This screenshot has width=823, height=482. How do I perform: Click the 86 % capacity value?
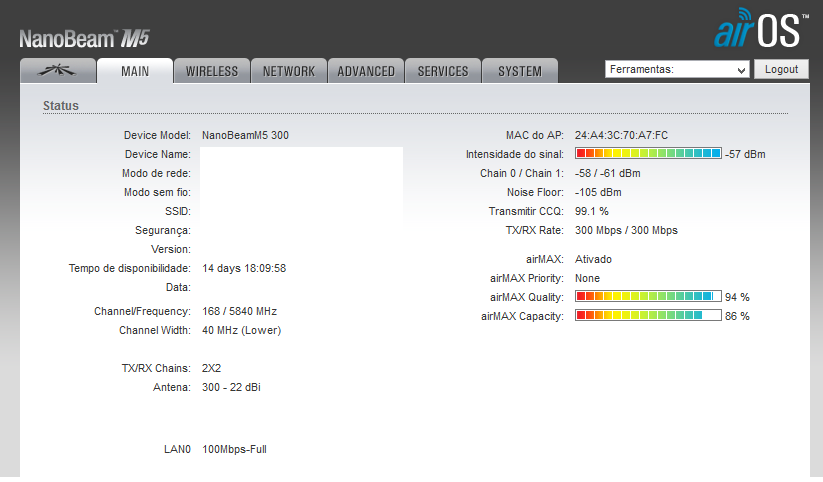(737, 316)
